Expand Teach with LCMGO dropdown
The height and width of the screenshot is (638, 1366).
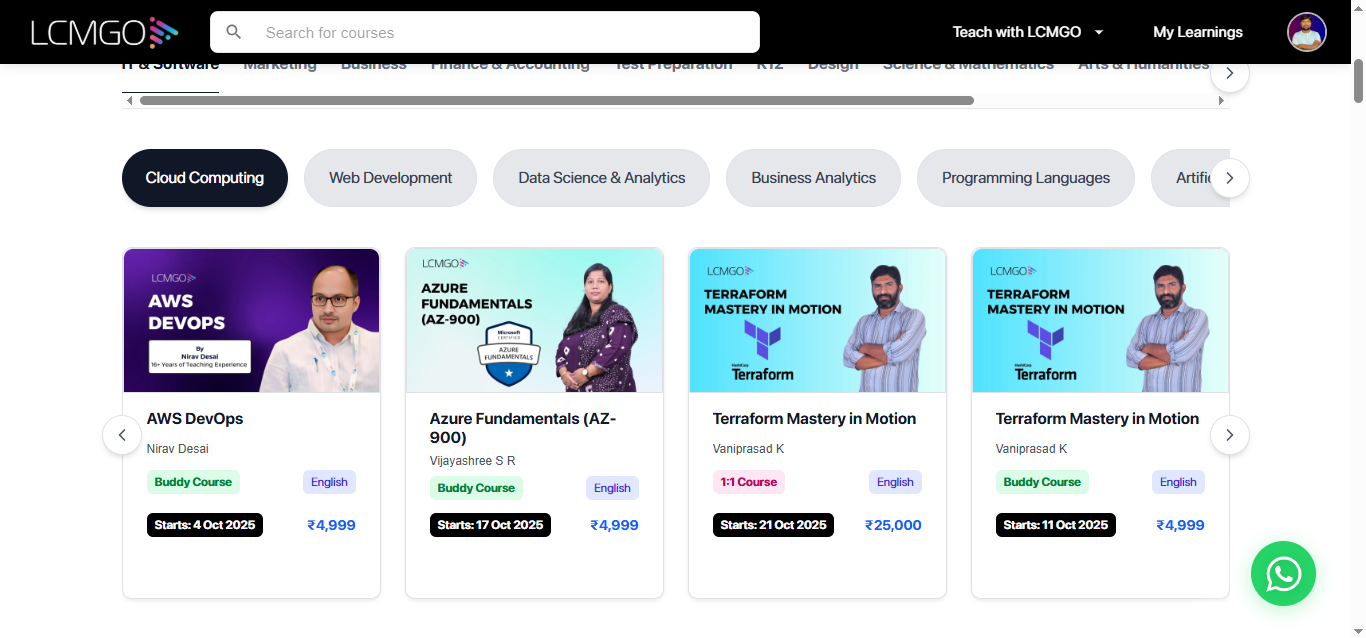click(1028, 32)
